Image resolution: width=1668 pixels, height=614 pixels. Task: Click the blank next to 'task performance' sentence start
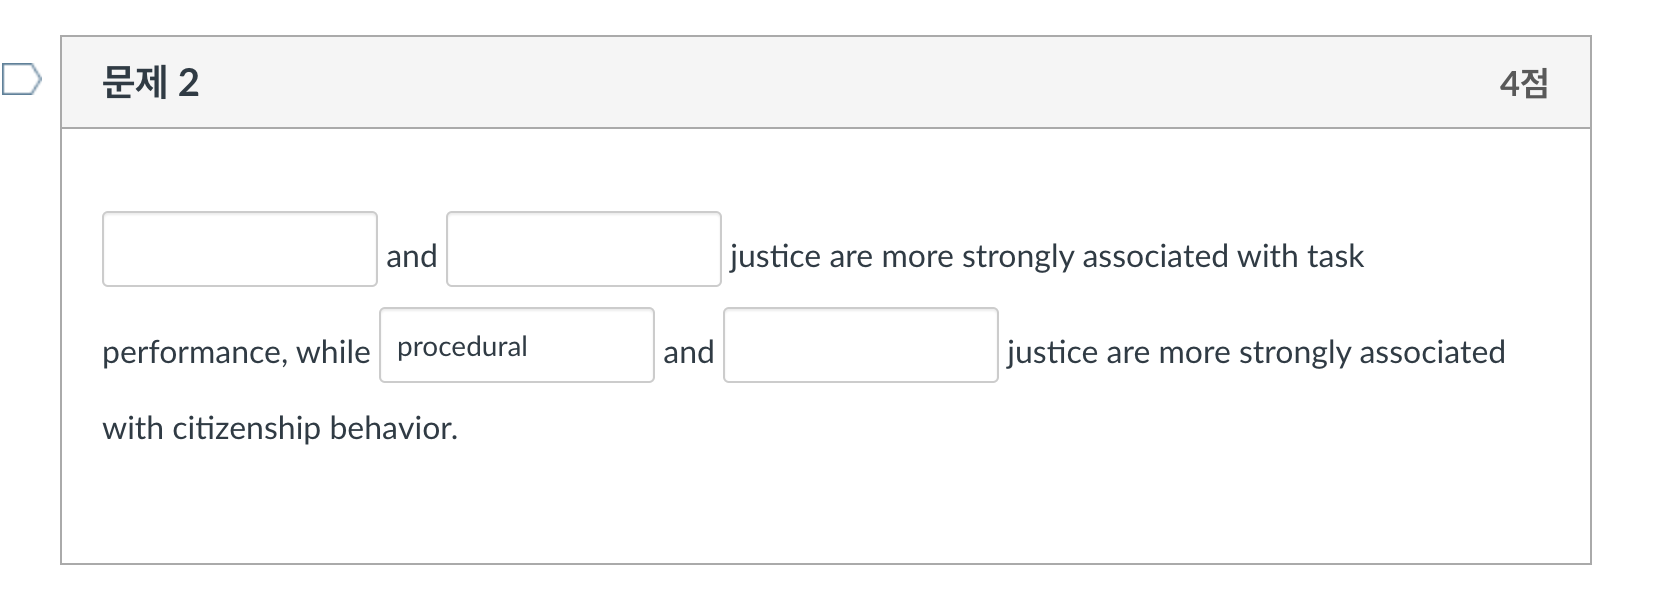[239, 248]
